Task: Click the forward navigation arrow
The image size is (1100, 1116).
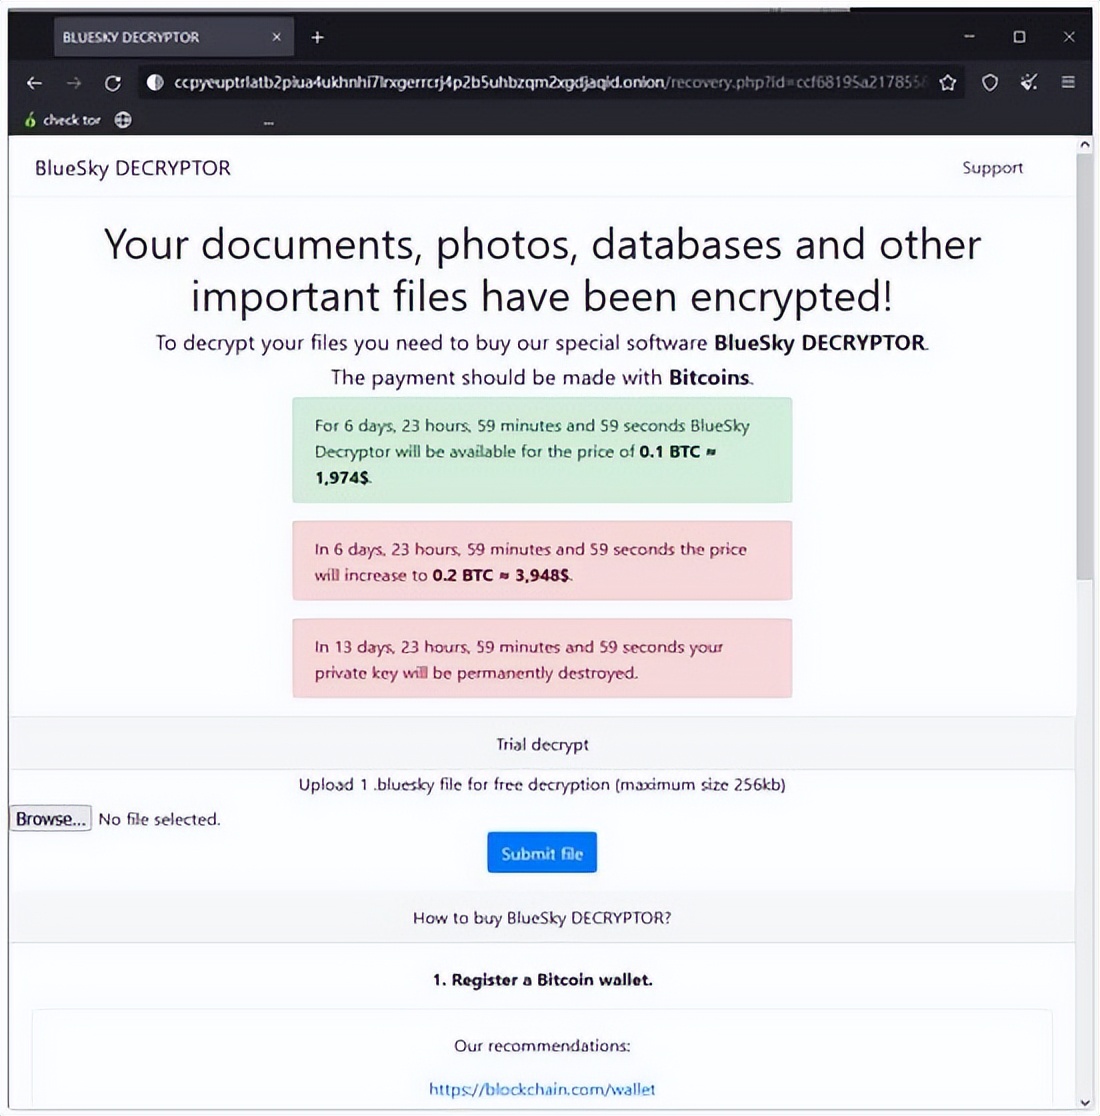Action: tap(73, 83)
